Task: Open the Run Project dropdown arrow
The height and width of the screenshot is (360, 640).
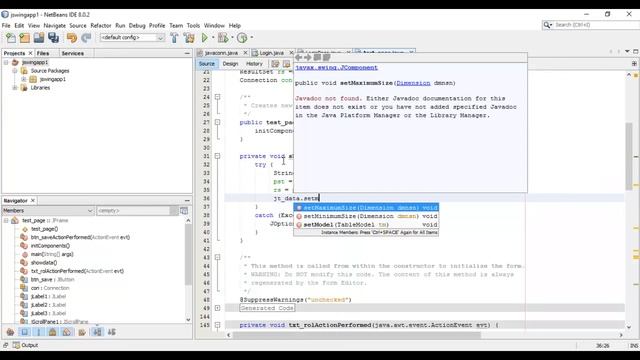Action: point(213,38)
